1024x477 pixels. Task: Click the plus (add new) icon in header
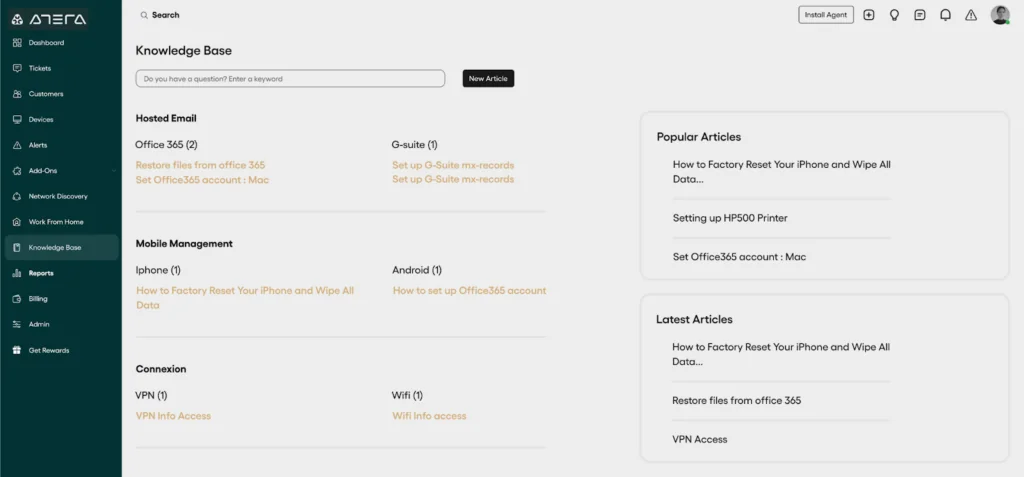[868, 15]
